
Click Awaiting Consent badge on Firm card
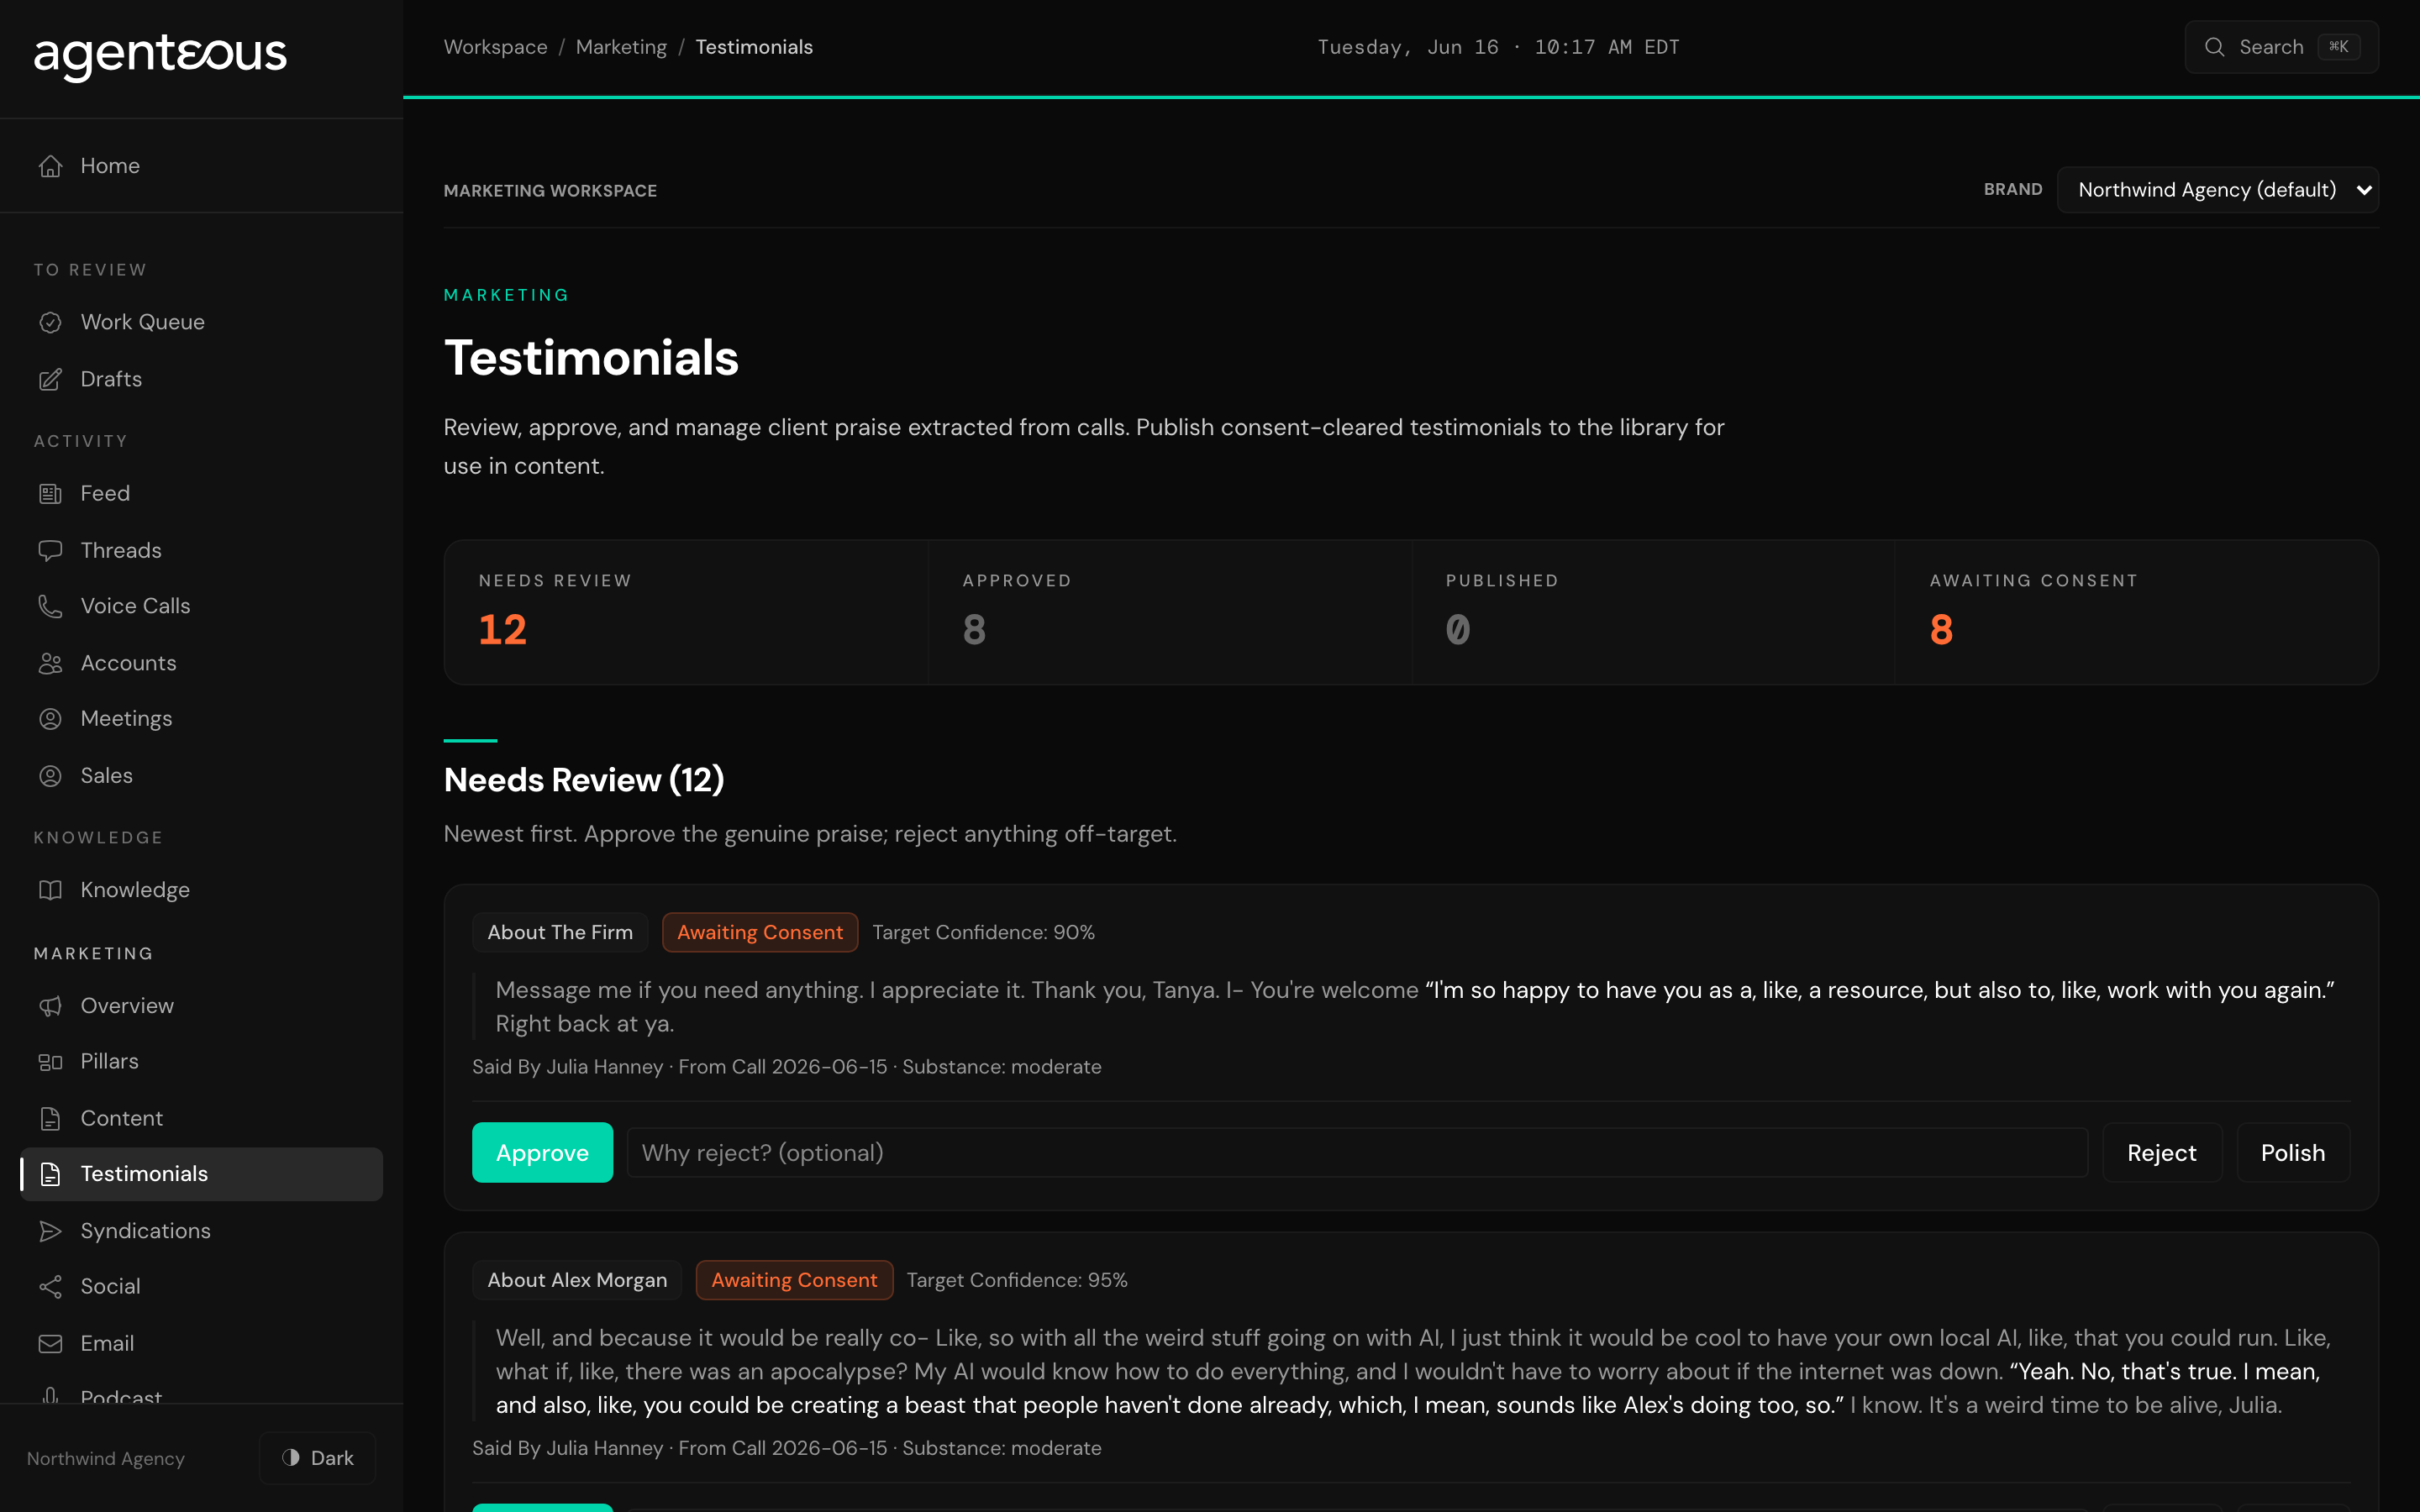coord(760,932)
